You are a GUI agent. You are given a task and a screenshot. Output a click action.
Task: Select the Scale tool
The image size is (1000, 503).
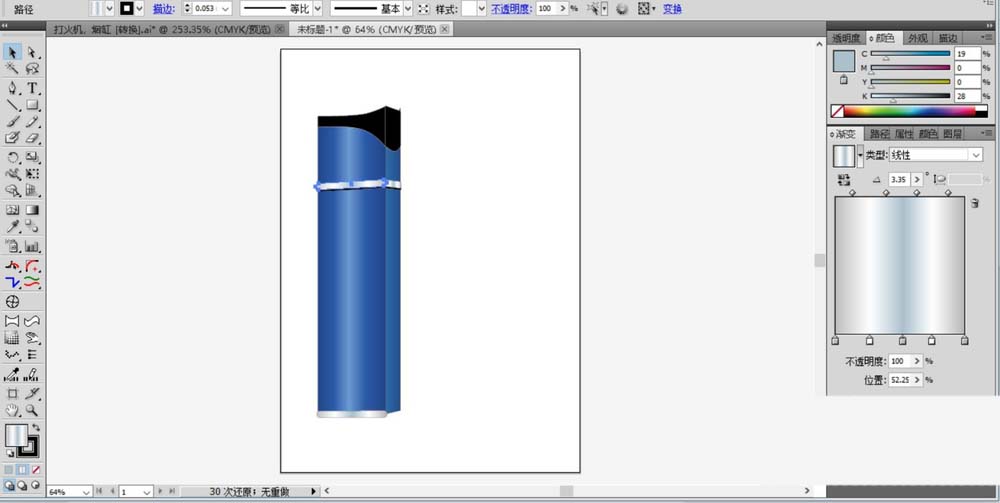[32, 157]
